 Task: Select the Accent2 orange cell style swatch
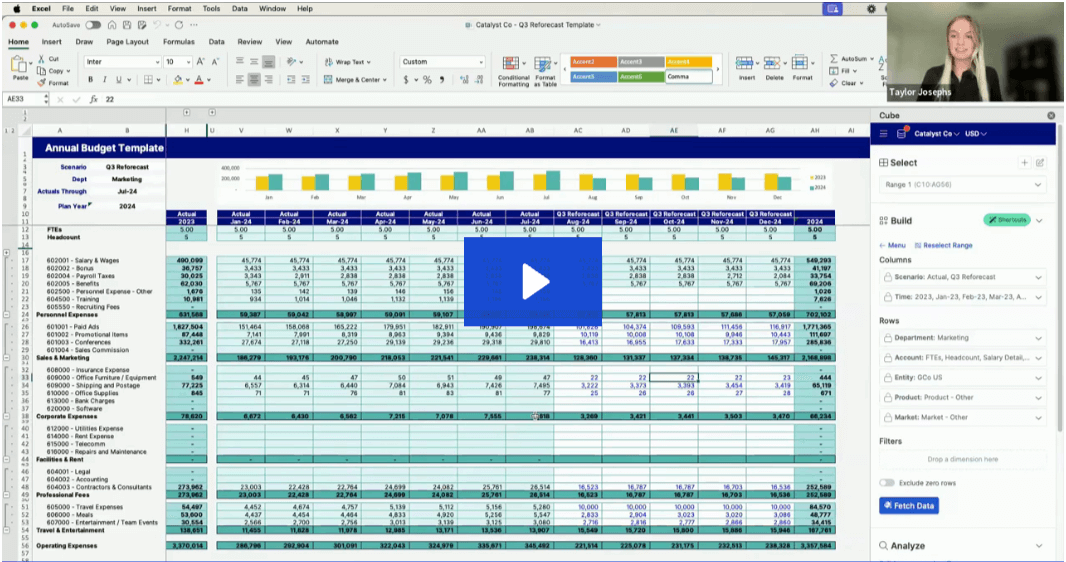[594, 62]
